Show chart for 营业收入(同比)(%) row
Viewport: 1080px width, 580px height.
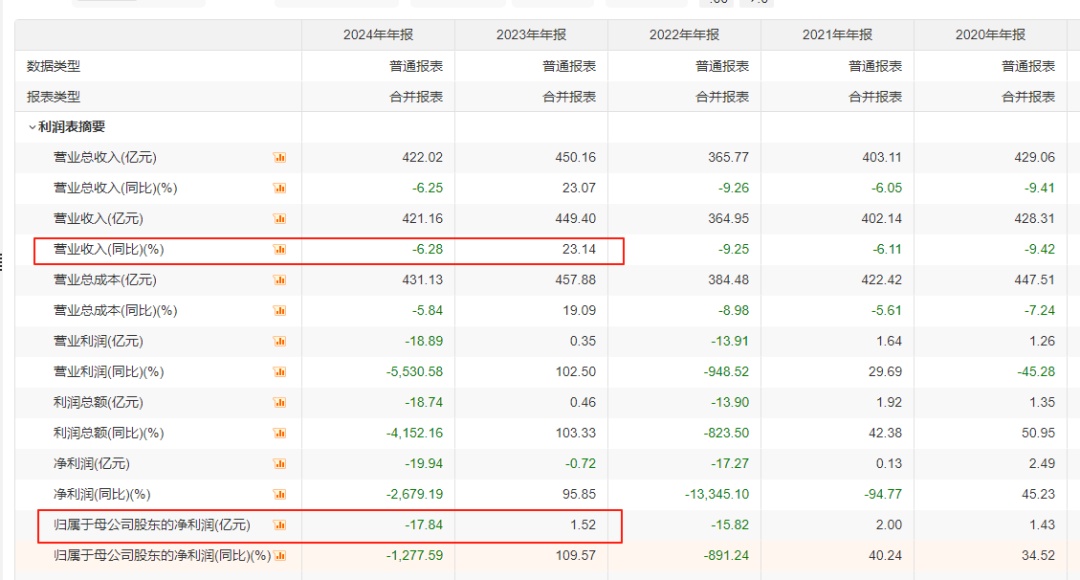coord(280,249)
